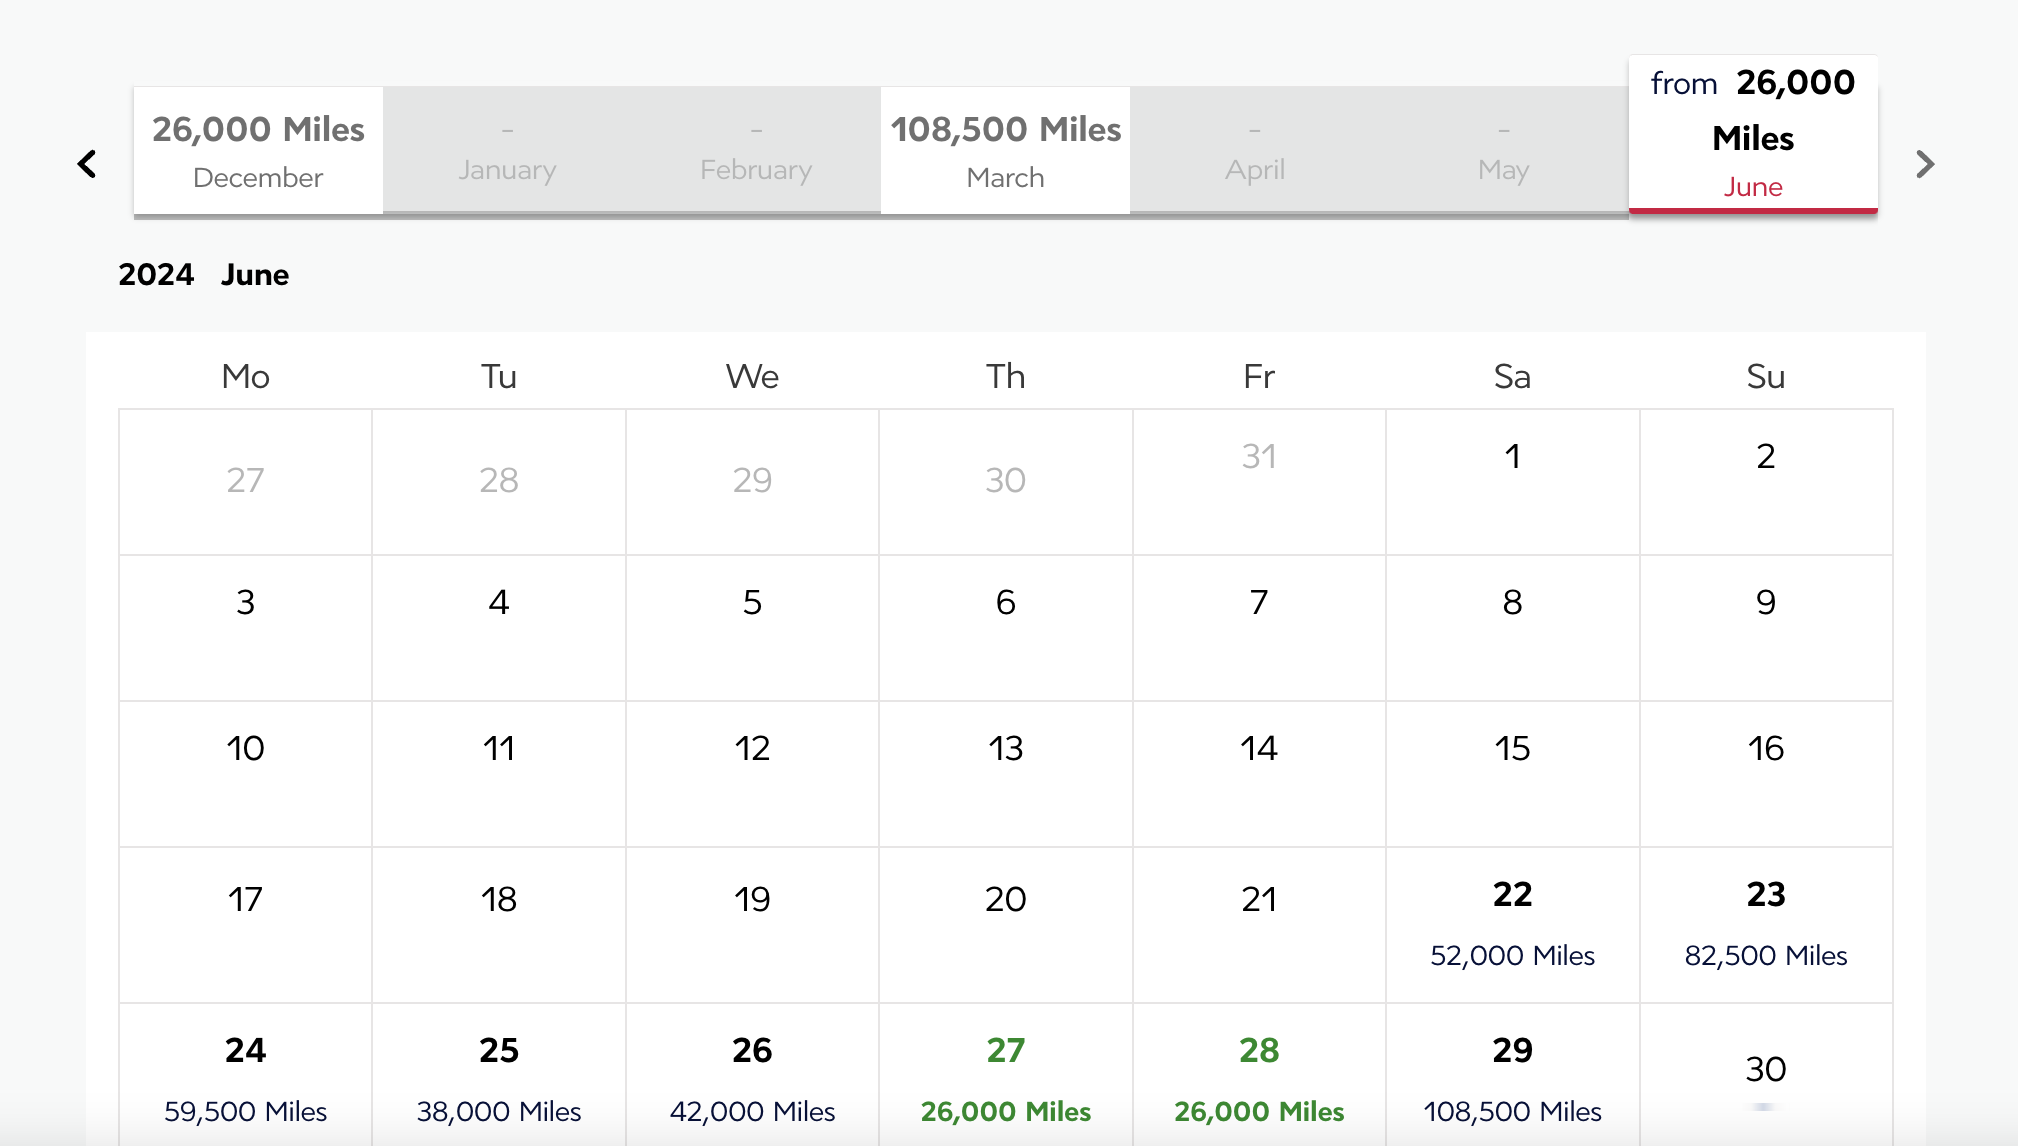Select the May month tab
The image size is (2018, 1146).
click(x=1503, y=150)
